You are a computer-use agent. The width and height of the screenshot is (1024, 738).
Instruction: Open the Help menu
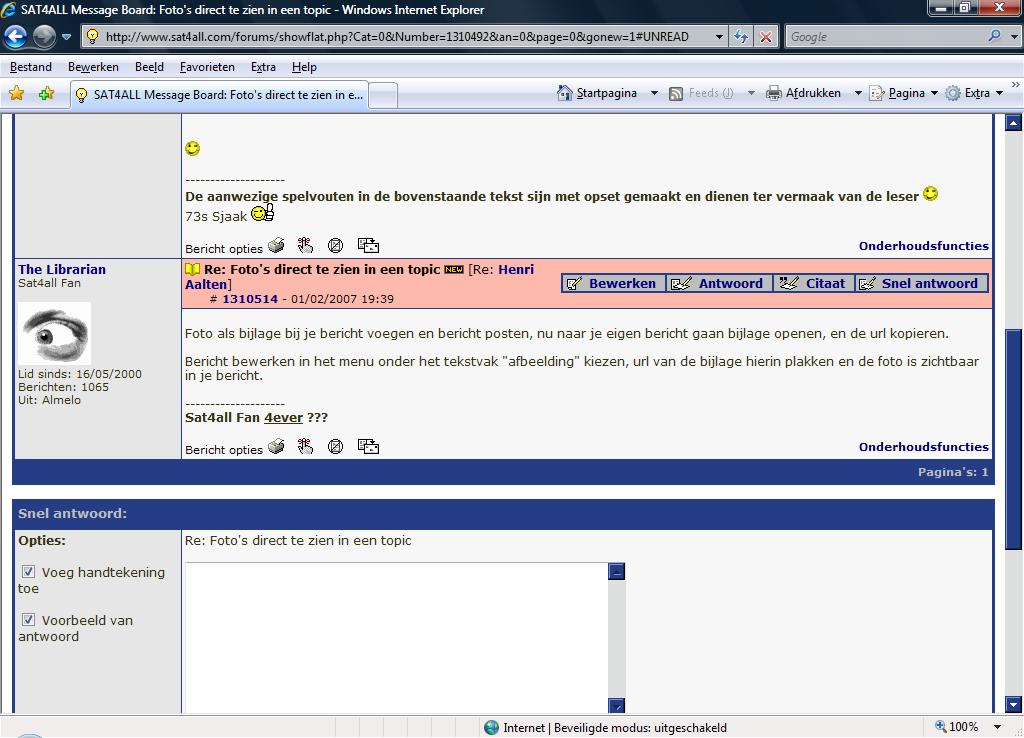point(304,67)
